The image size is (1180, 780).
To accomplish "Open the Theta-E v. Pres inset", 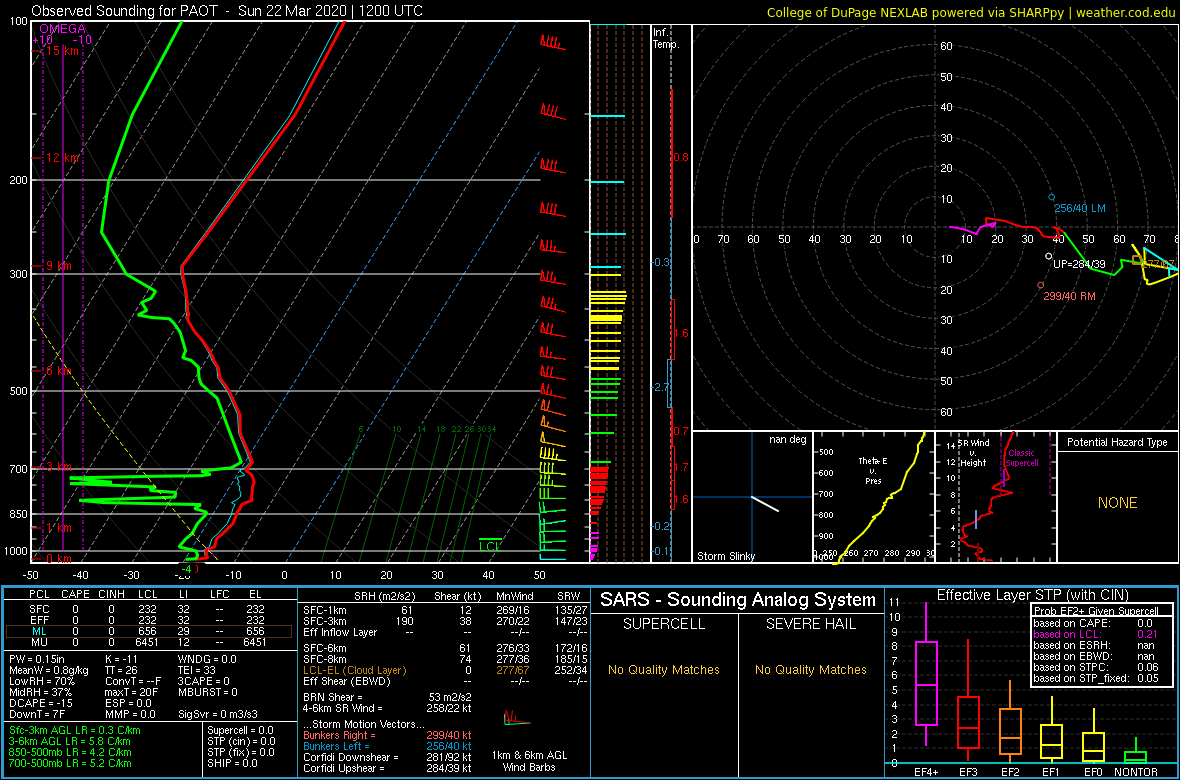I will point(872,497).
